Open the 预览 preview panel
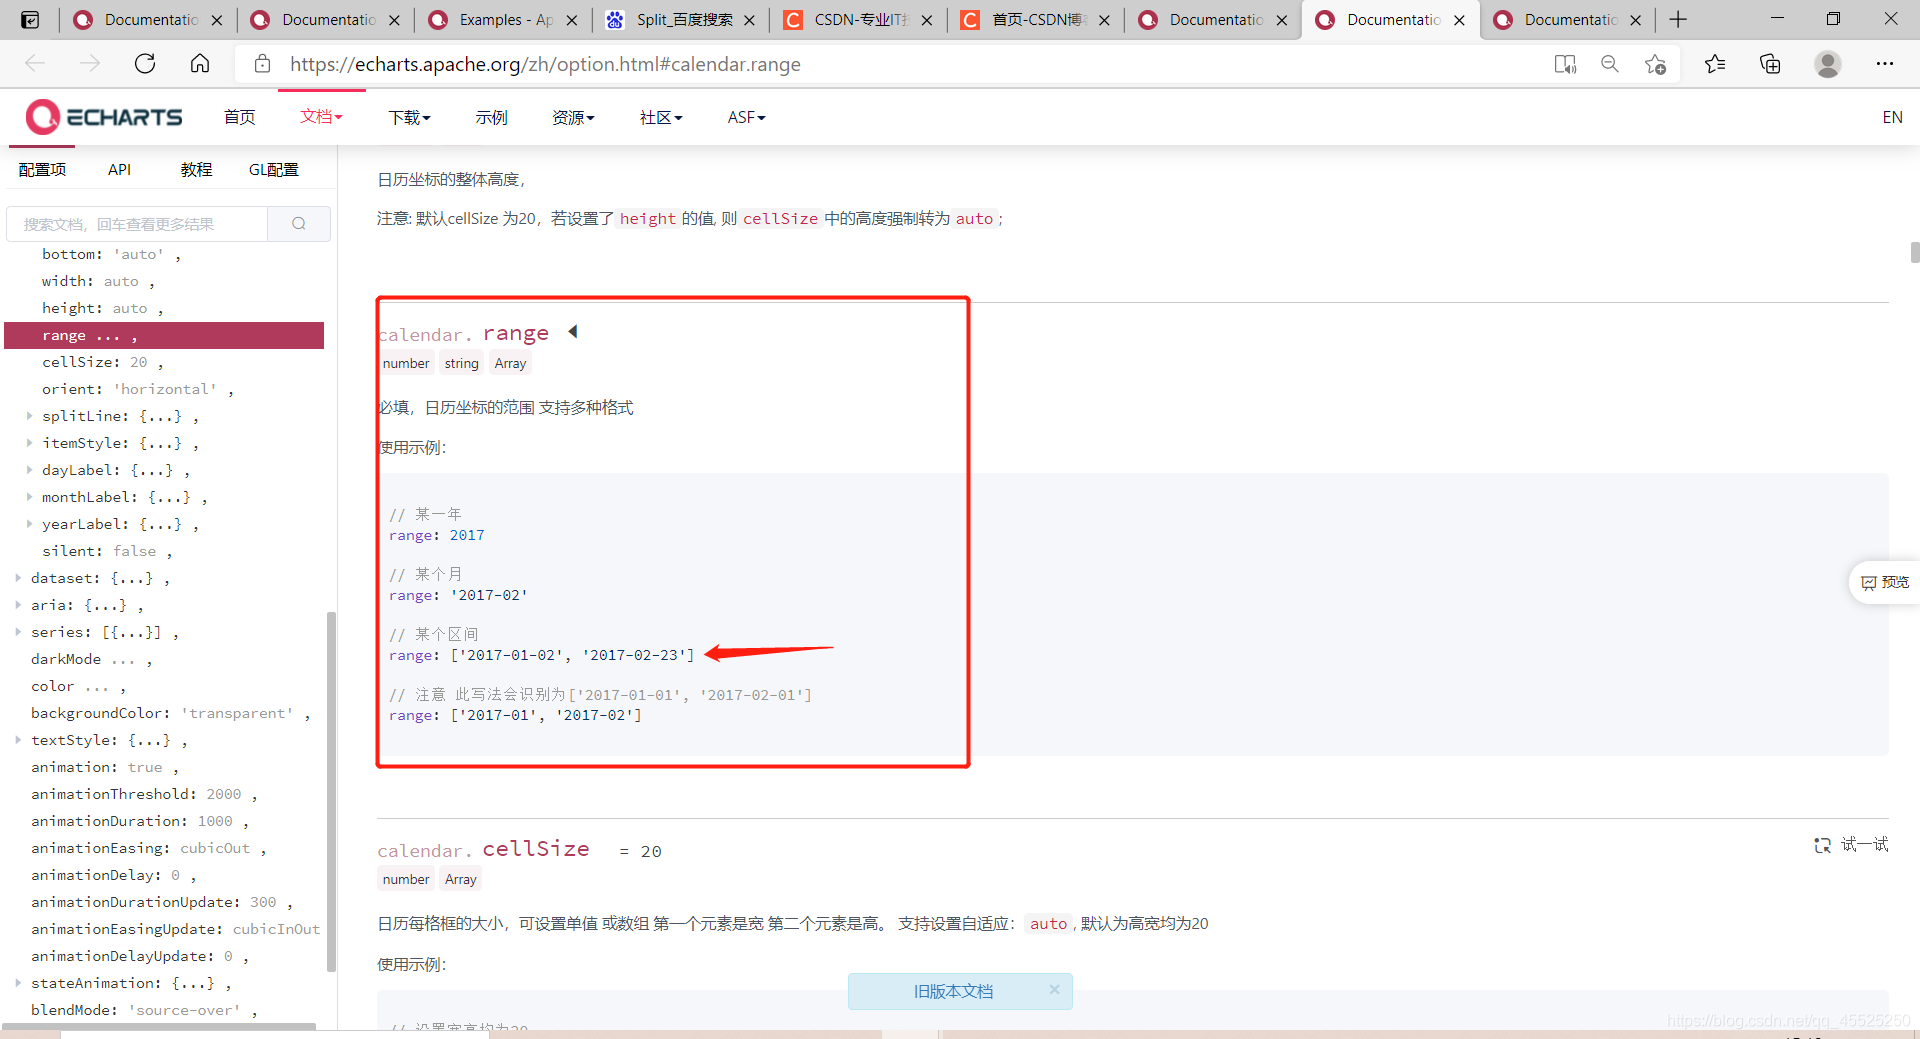This screenshot has height=1039, width=1920. [1885, 582]
